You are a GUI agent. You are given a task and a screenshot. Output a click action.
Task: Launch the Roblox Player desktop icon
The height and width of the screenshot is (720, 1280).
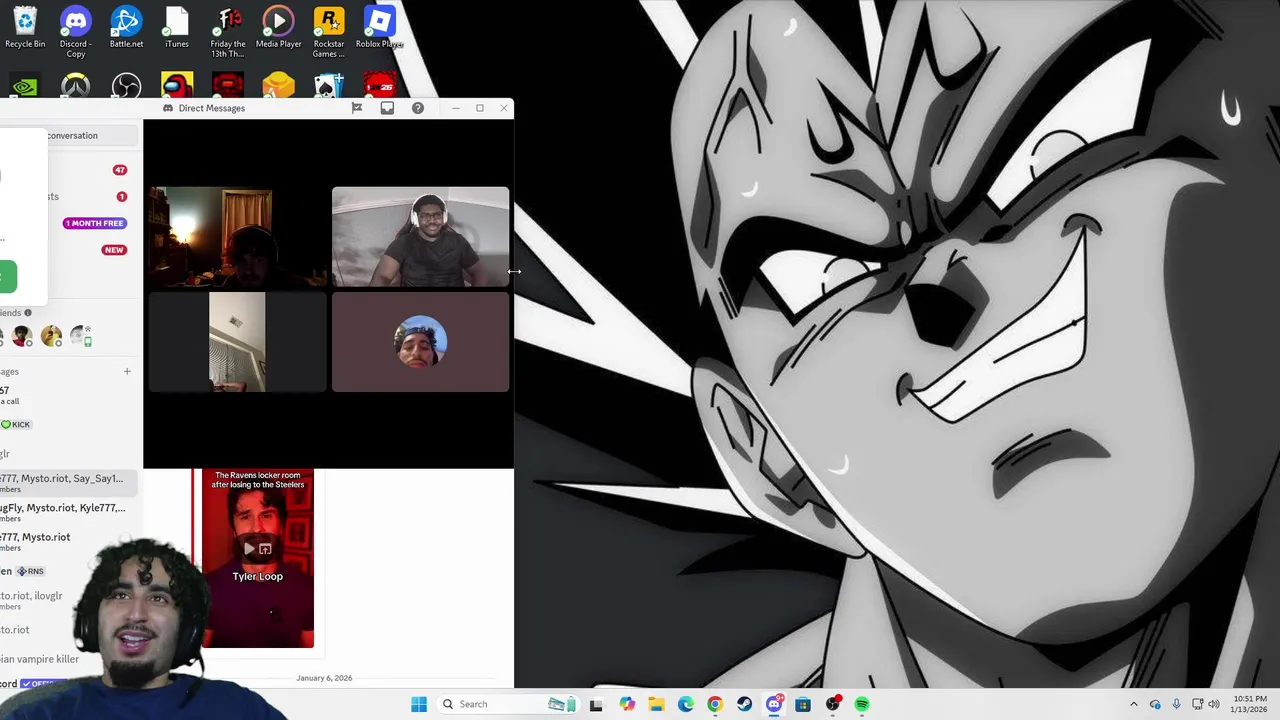click(379, 27)
